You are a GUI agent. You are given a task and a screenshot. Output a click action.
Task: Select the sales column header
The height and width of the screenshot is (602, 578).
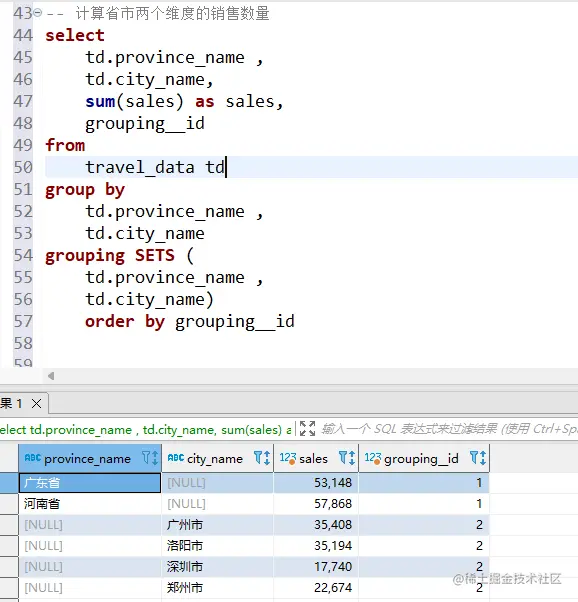(316, 458)
